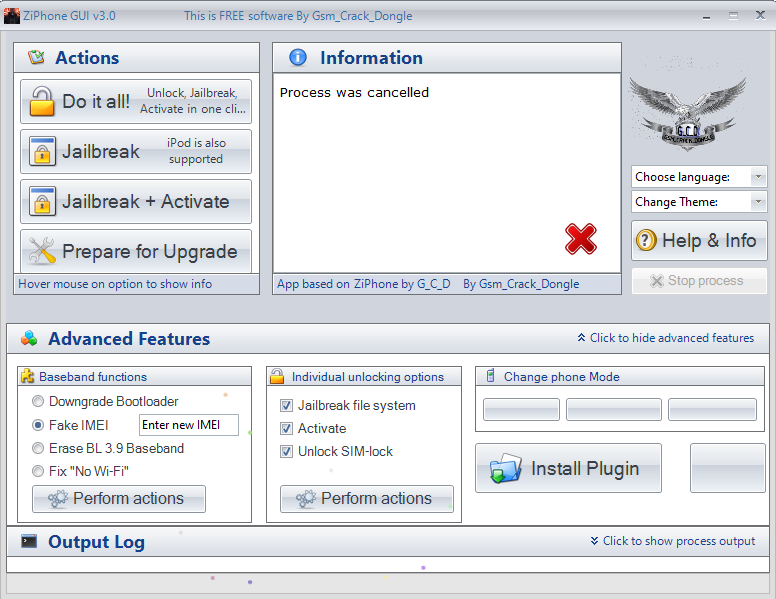Click the Prepare for Upgrade tools icon

42,251
